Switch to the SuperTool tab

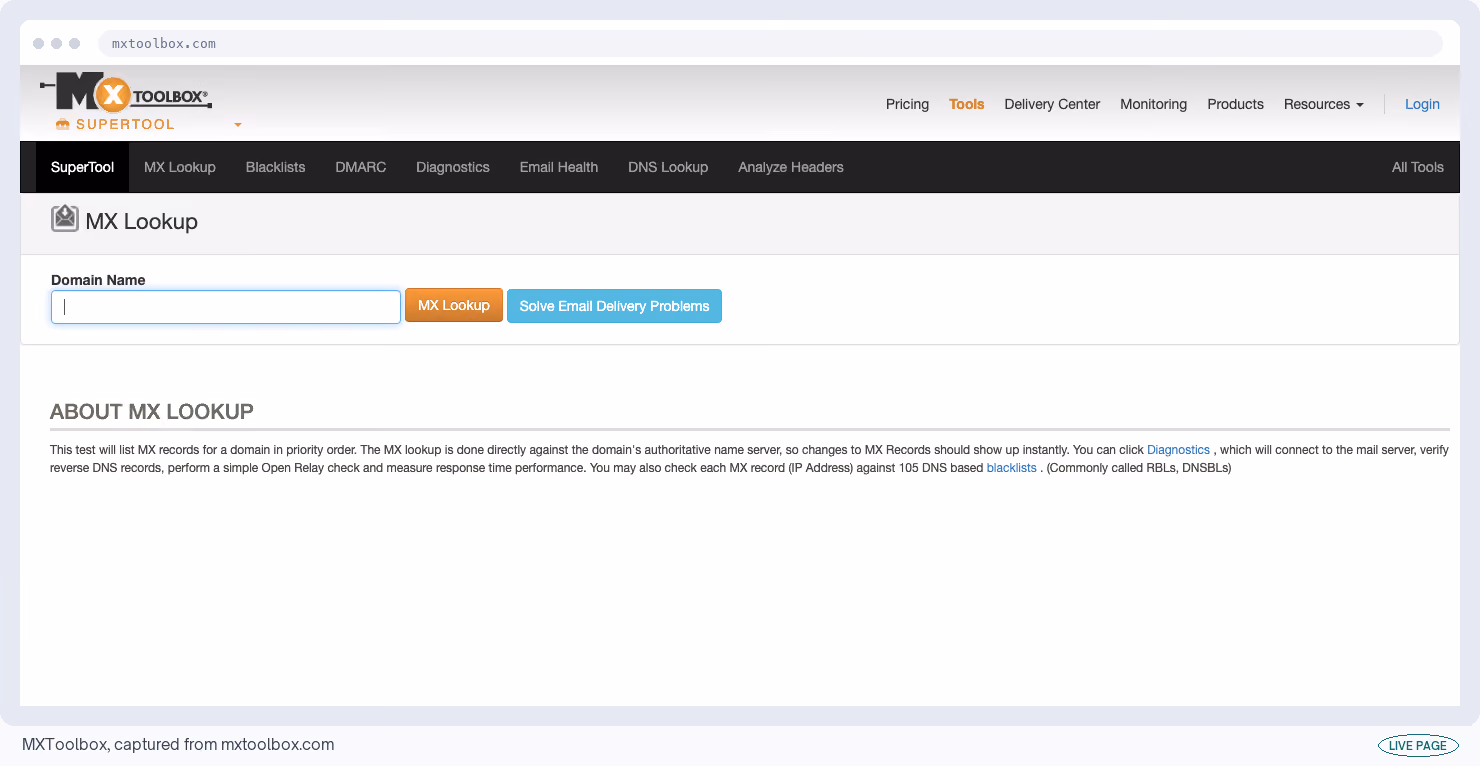83,167
